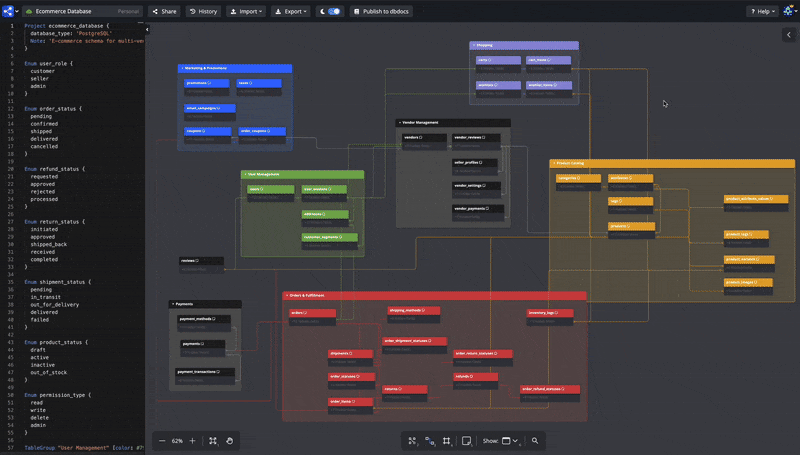Select the hand pan tool

(x=229, y=440)
